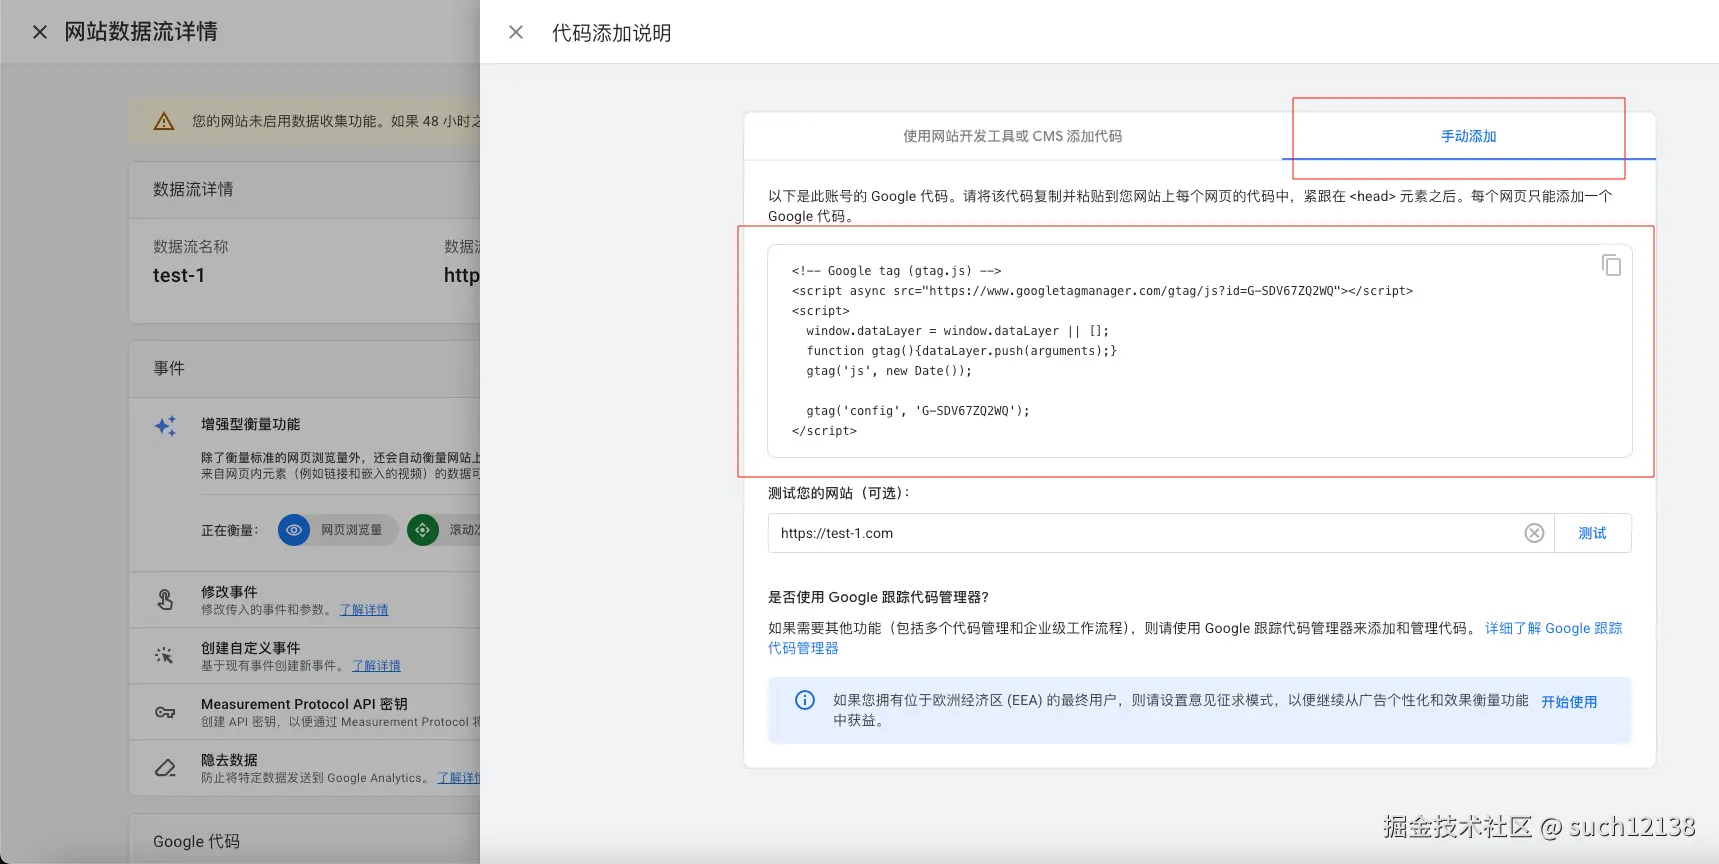Click the green scroll tracking chip icon

(423, 530)
